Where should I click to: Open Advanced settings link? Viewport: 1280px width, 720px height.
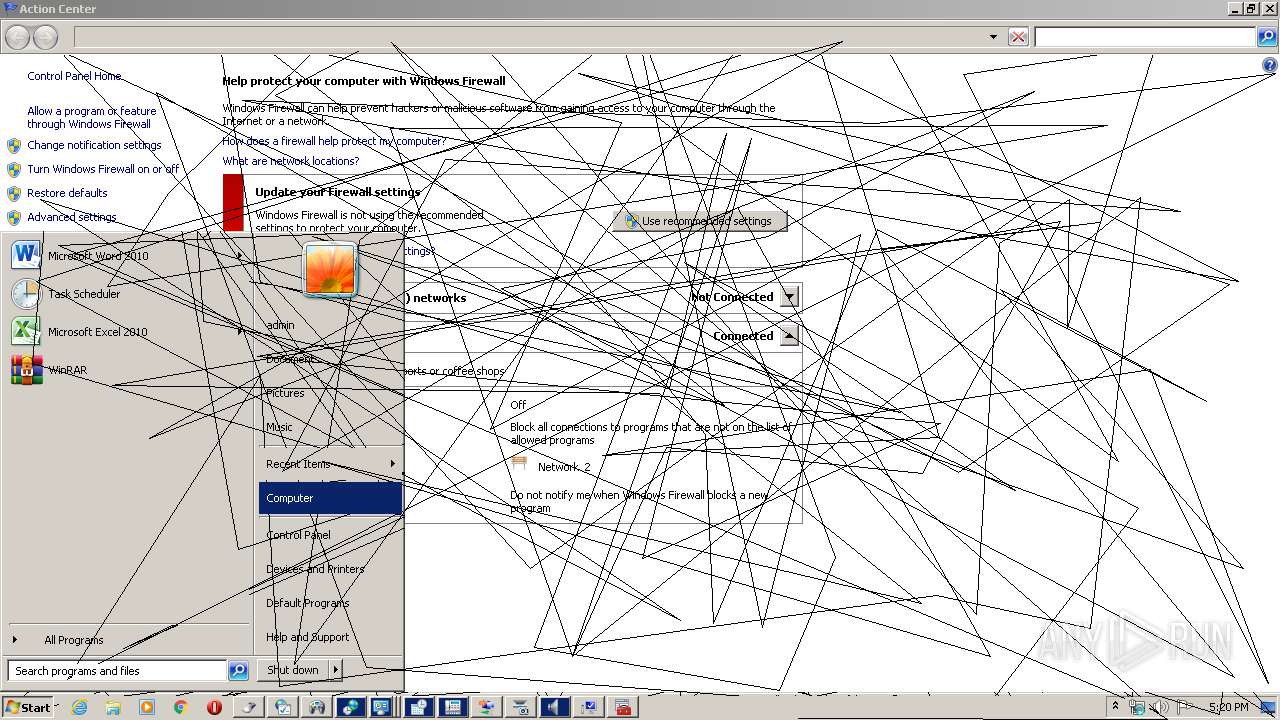[72, 217]
